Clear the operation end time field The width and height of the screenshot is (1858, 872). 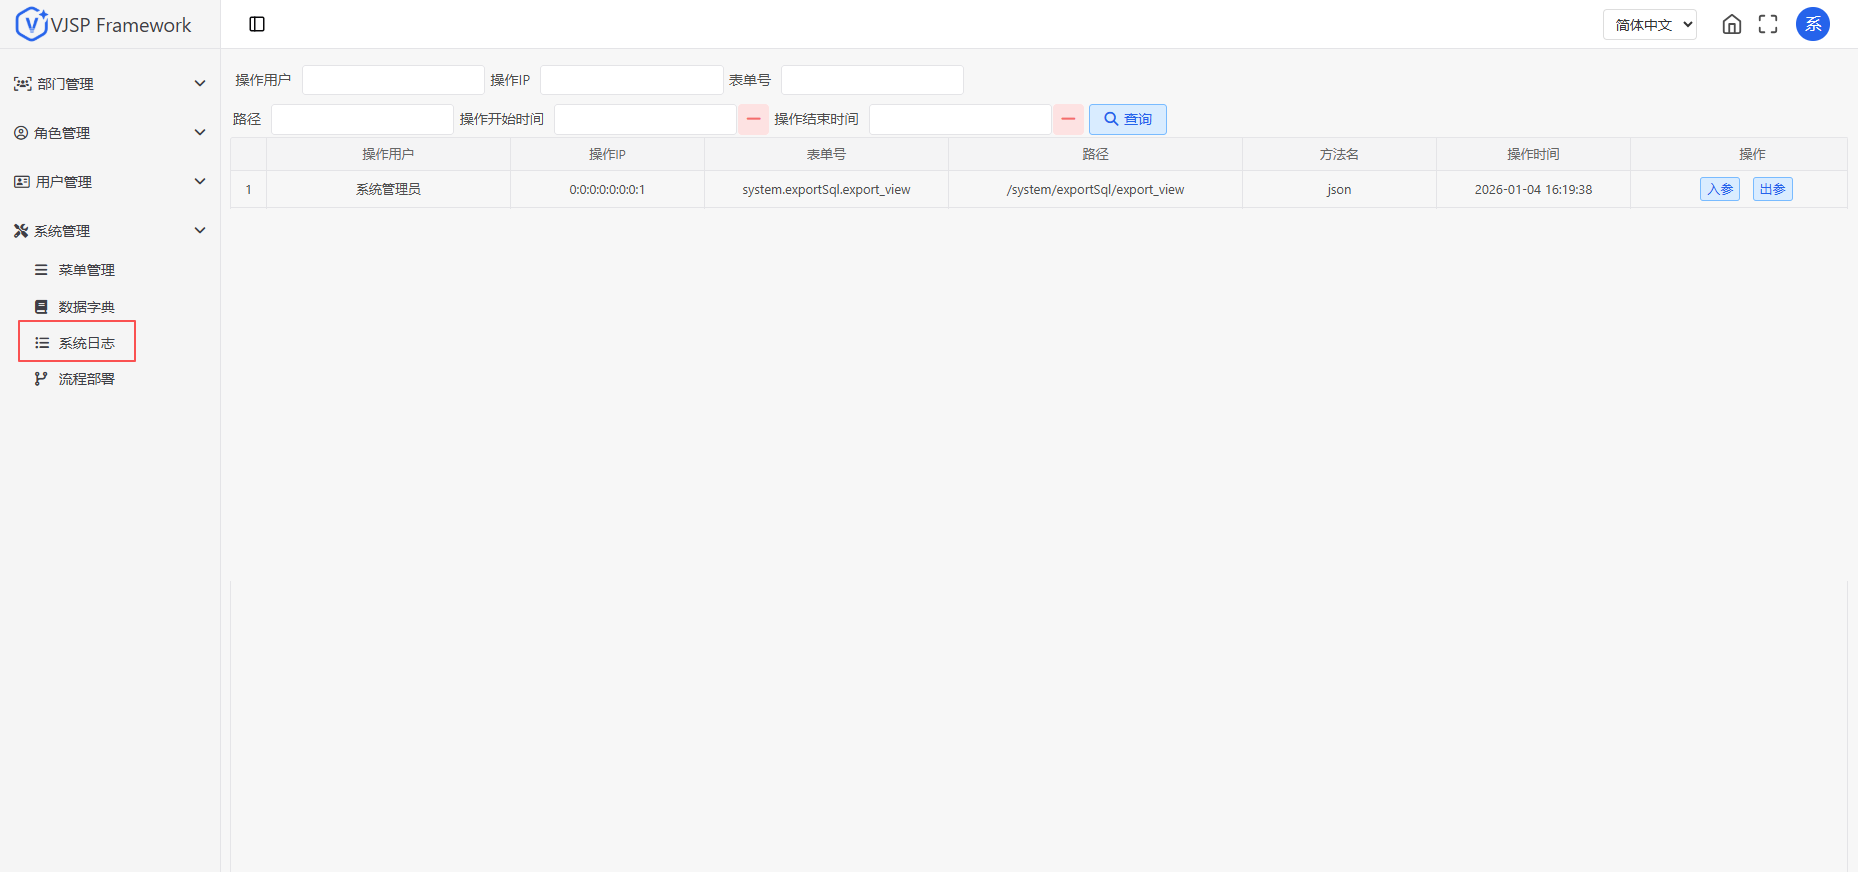click(1068, 119)
